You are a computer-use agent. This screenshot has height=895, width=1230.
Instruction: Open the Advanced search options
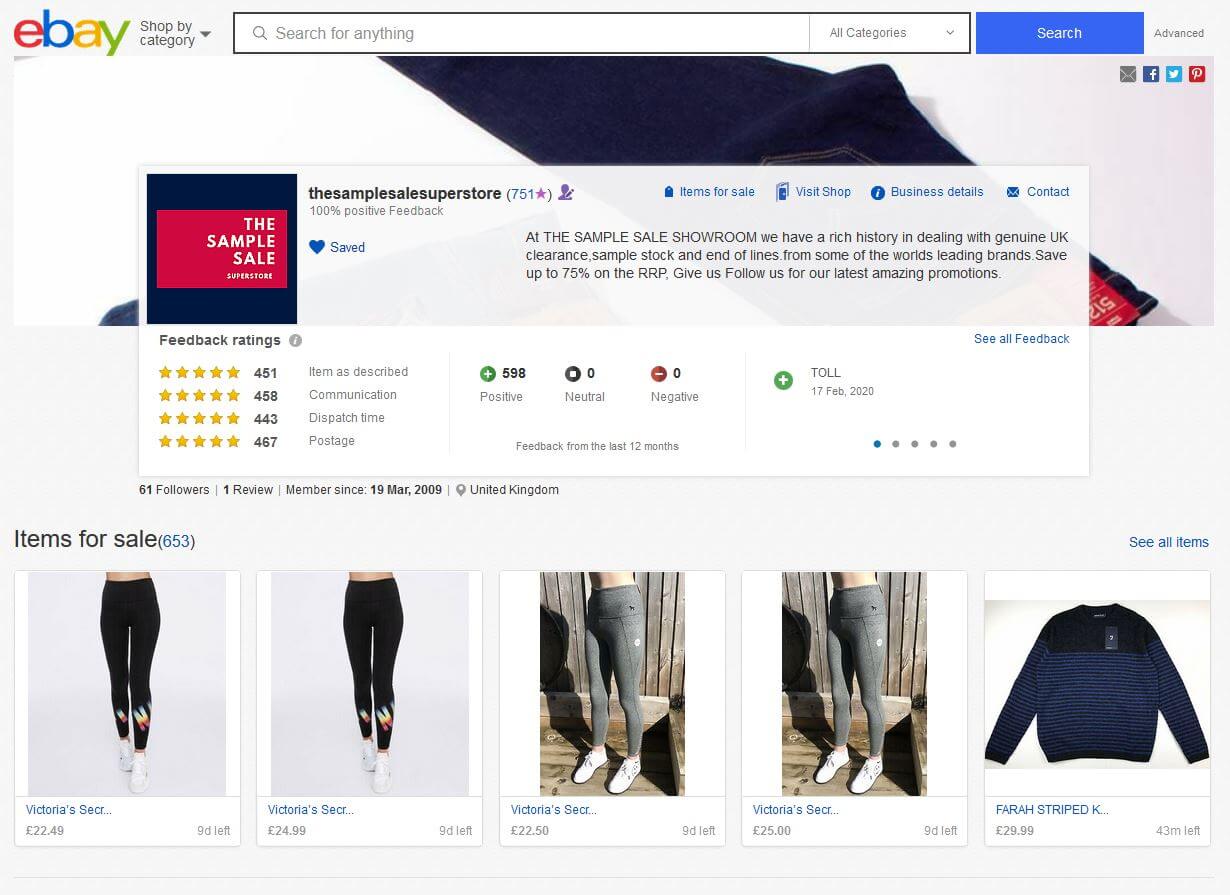(1179, 33)
